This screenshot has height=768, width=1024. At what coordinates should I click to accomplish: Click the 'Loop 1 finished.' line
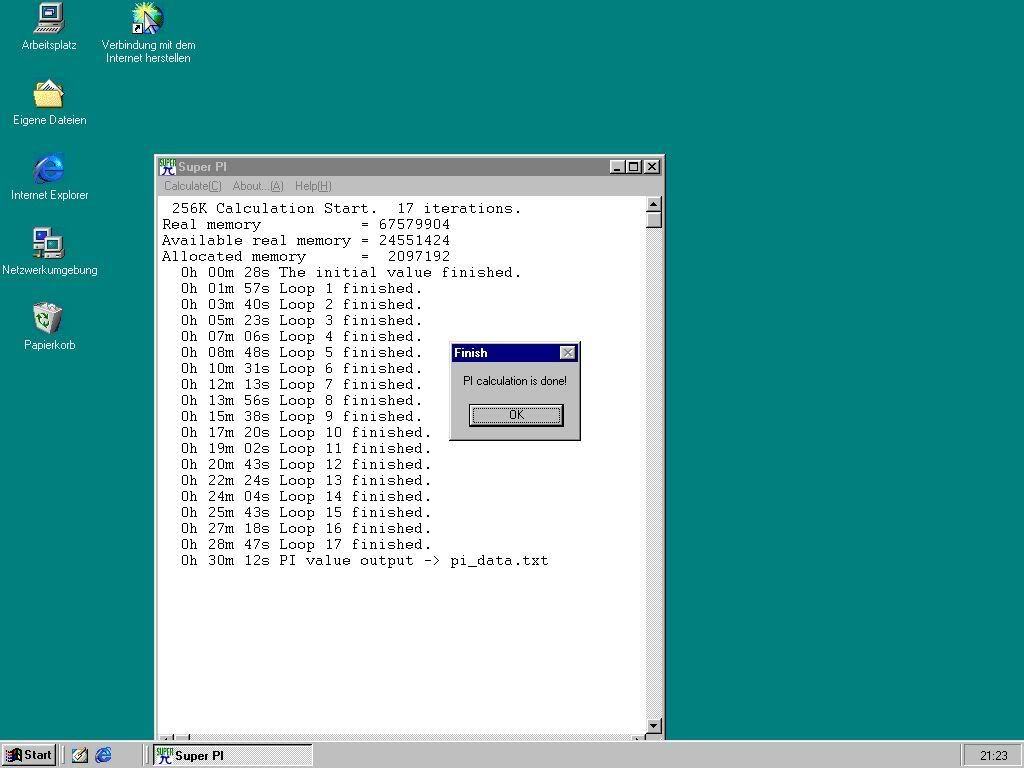pos(302,289)
